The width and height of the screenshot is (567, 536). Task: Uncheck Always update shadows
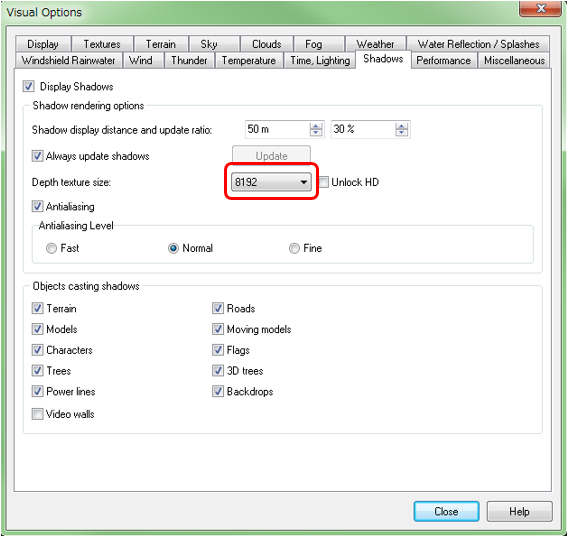coord(37,156)
